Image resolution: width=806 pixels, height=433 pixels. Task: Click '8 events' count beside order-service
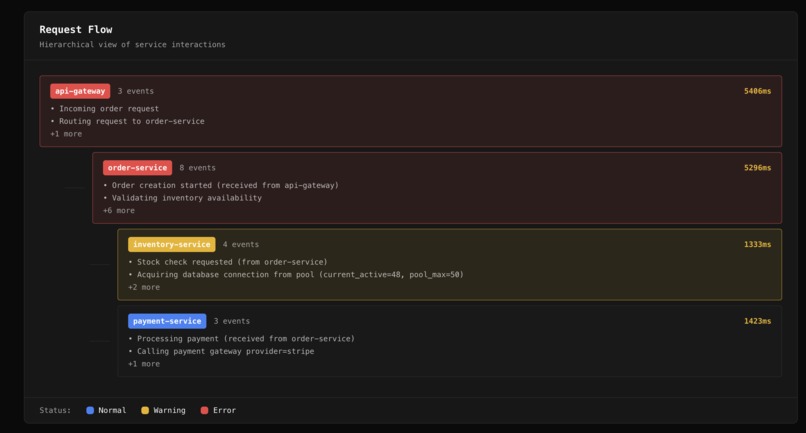click(197, 168)
